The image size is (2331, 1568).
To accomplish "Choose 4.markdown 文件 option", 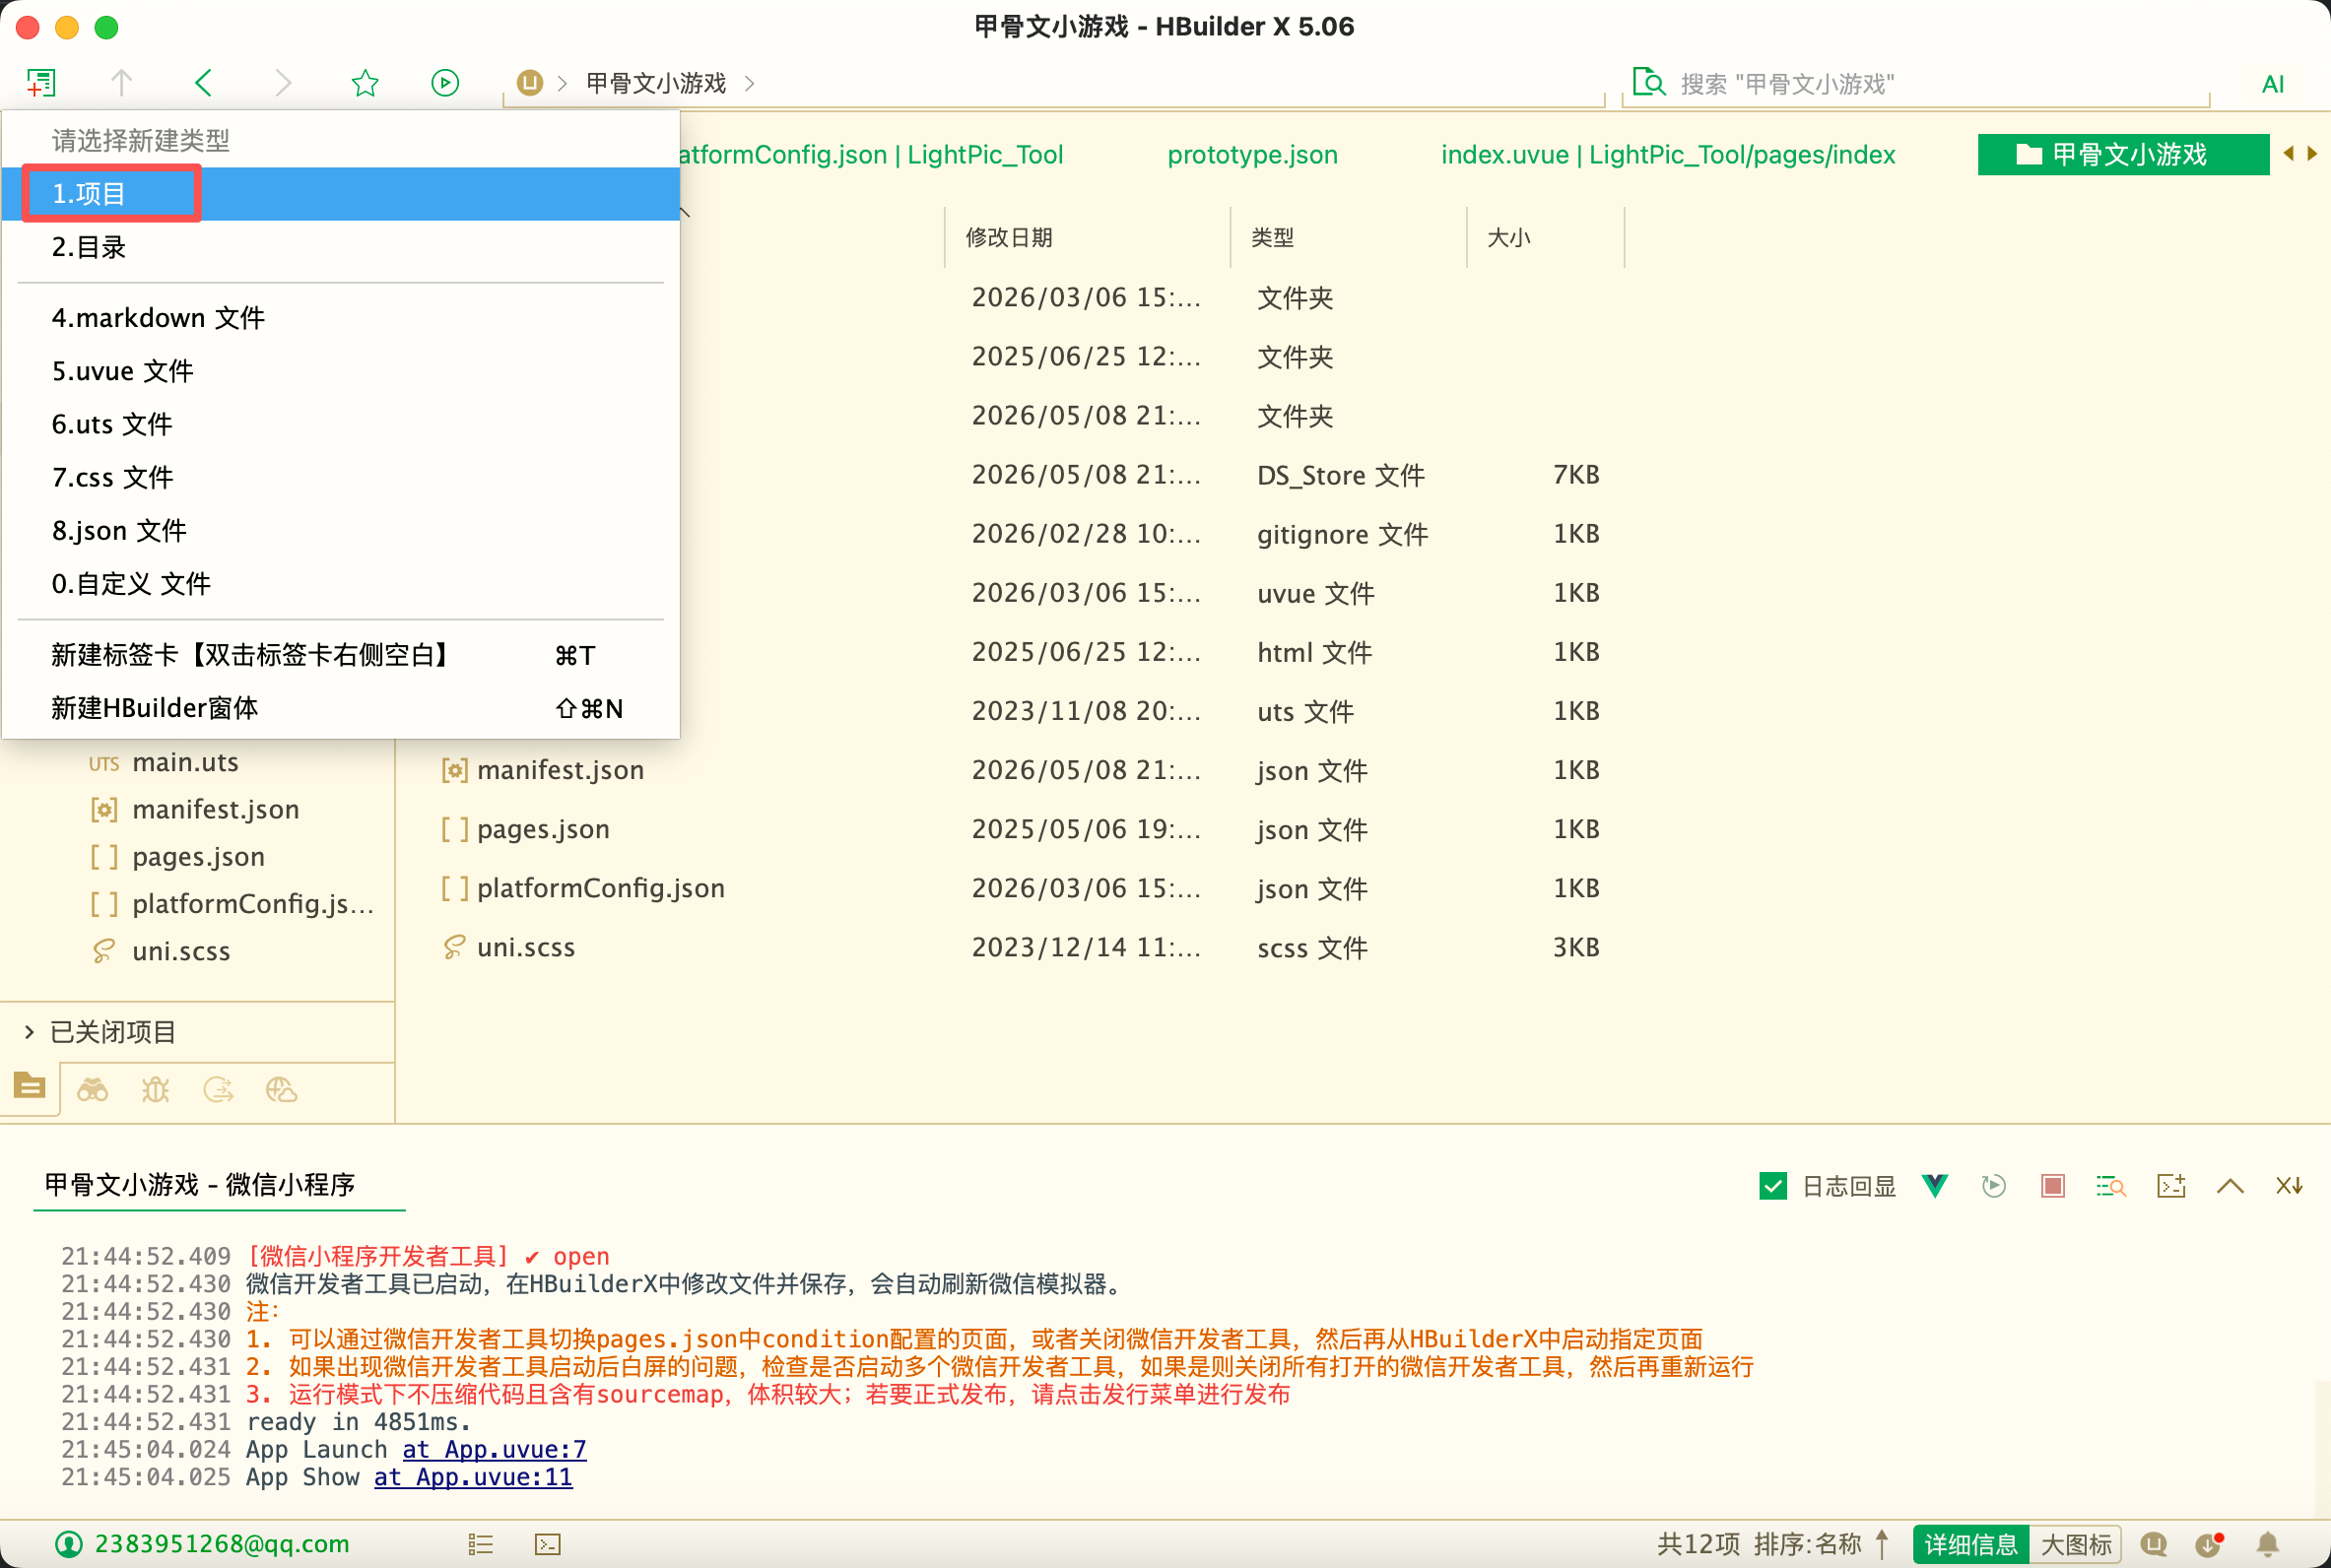I will click(341, 318).
